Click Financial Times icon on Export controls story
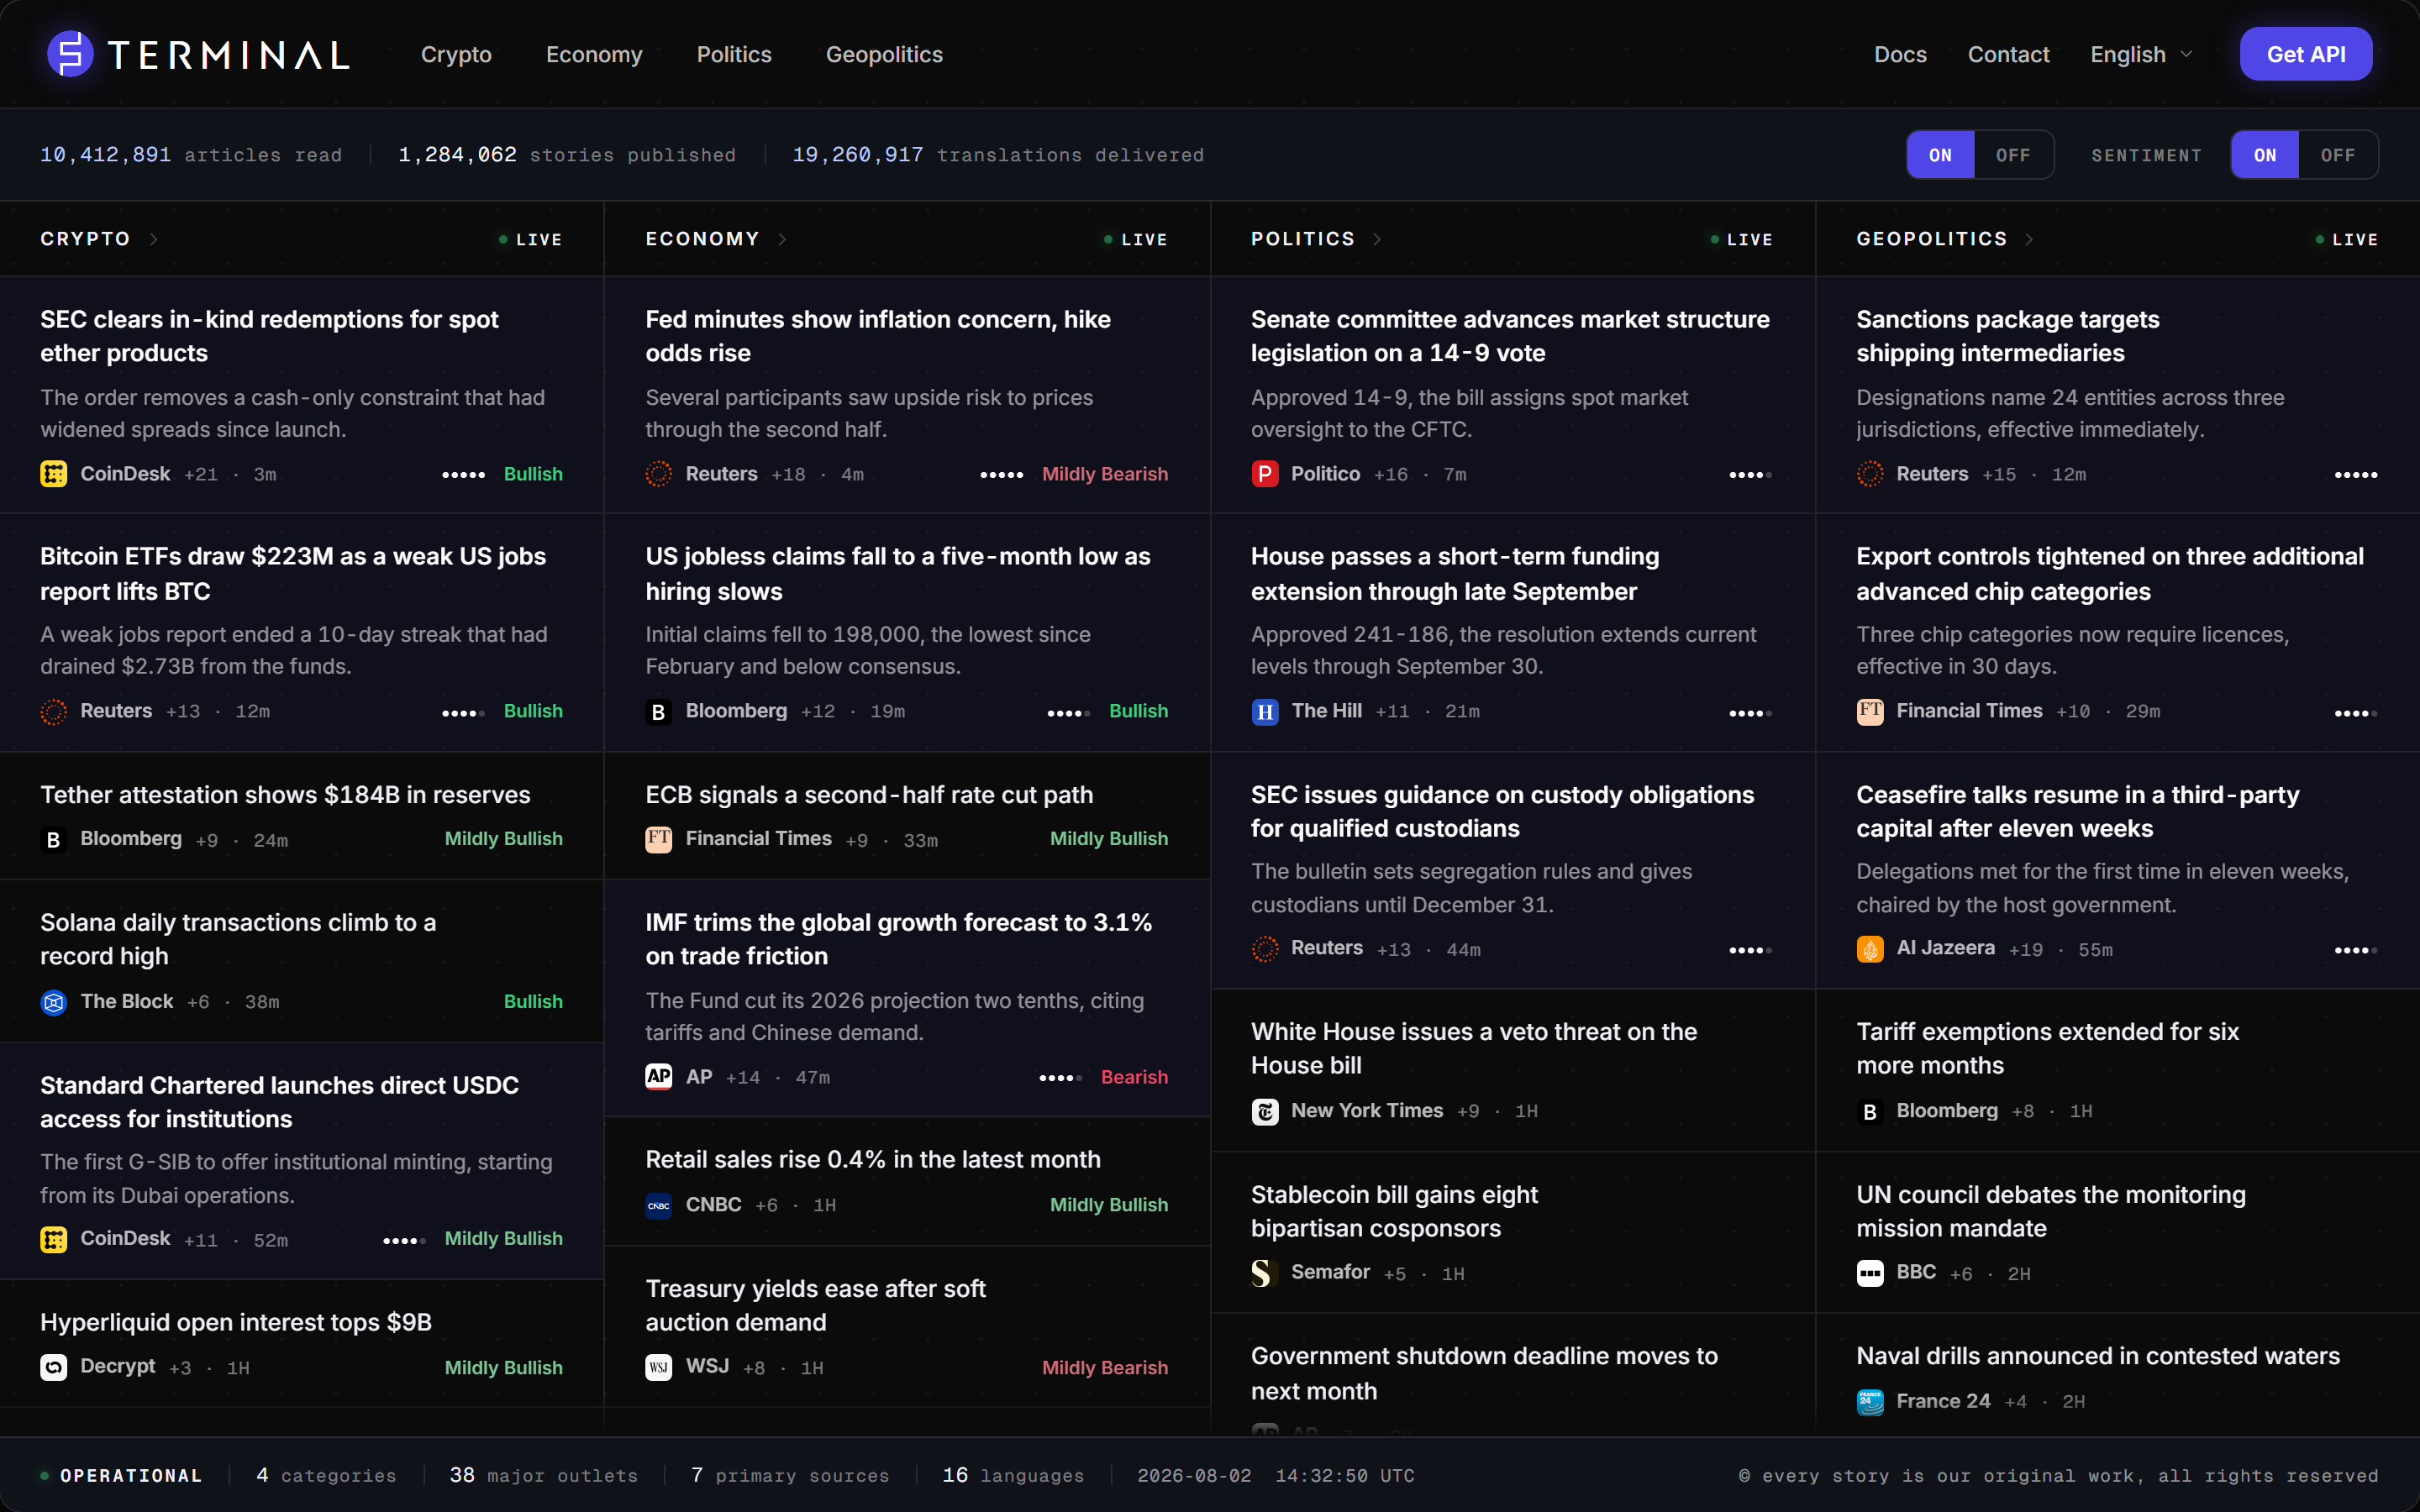Viewport: 2420px width, 1512px height. point(1870,711)
